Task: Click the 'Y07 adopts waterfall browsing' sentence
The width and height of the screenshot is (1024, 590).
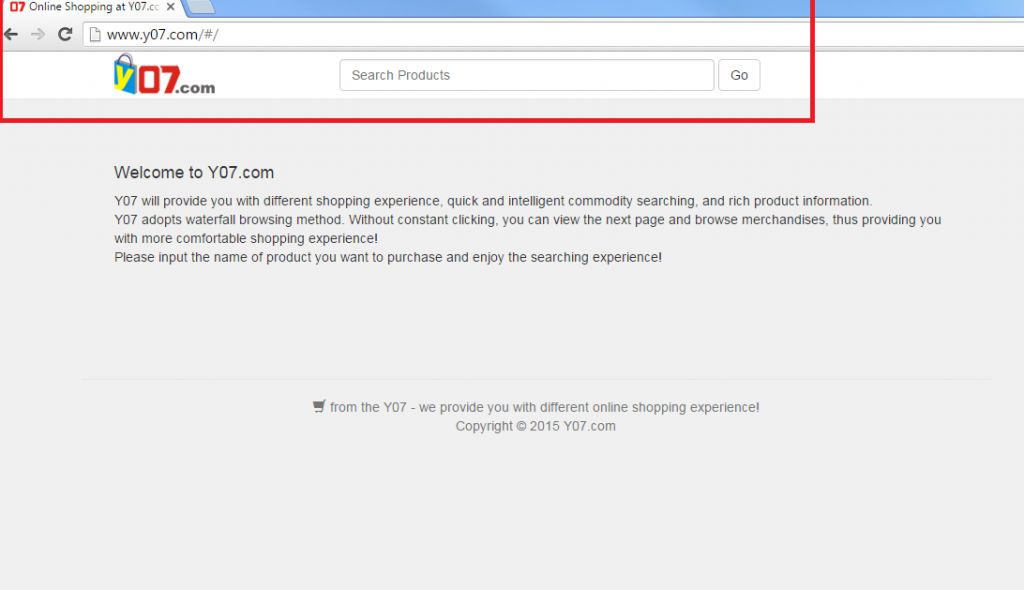Action: [527, 220]
